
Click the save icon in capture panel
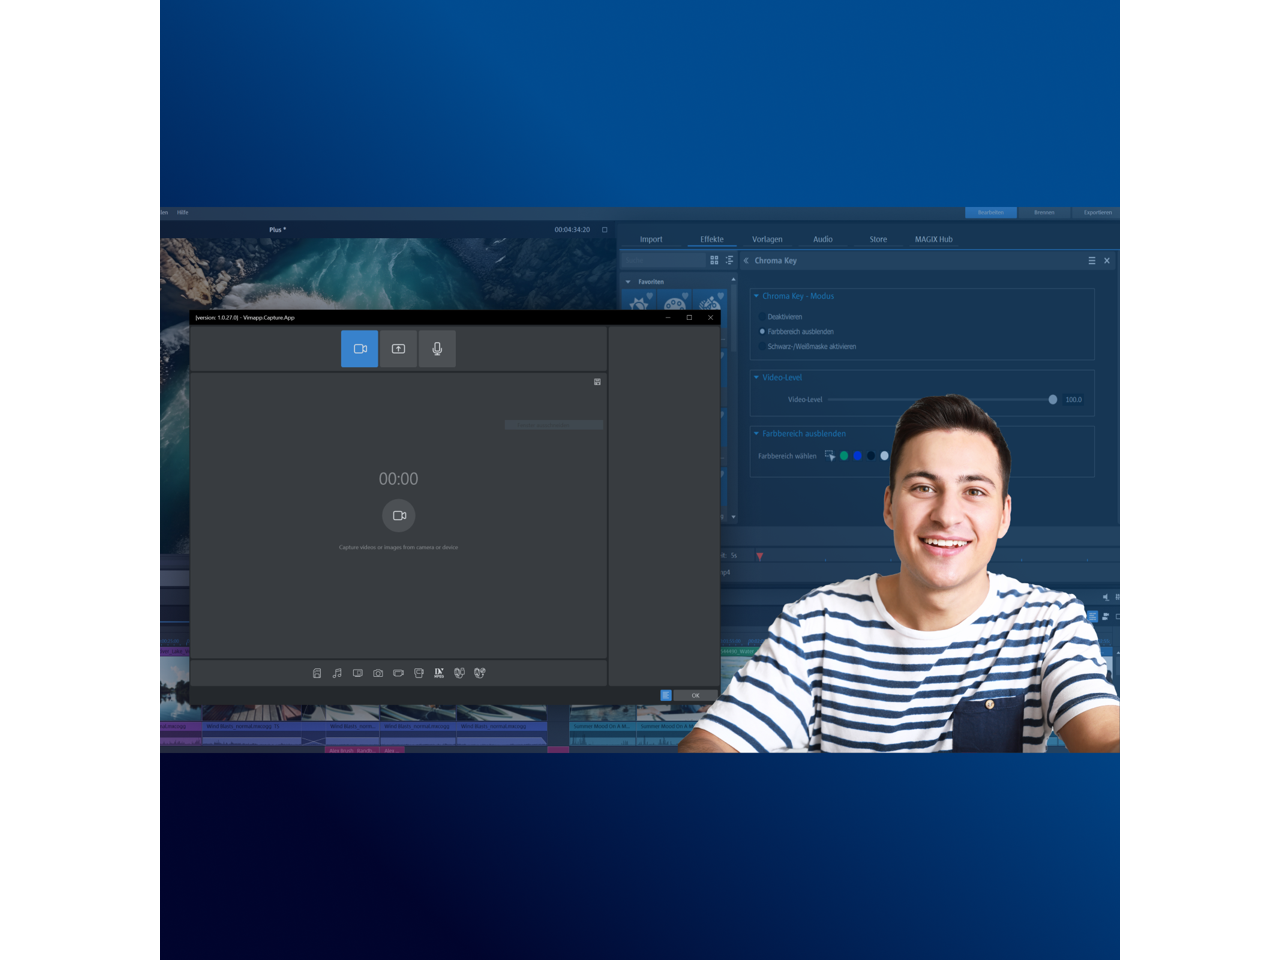coord(597,382)
